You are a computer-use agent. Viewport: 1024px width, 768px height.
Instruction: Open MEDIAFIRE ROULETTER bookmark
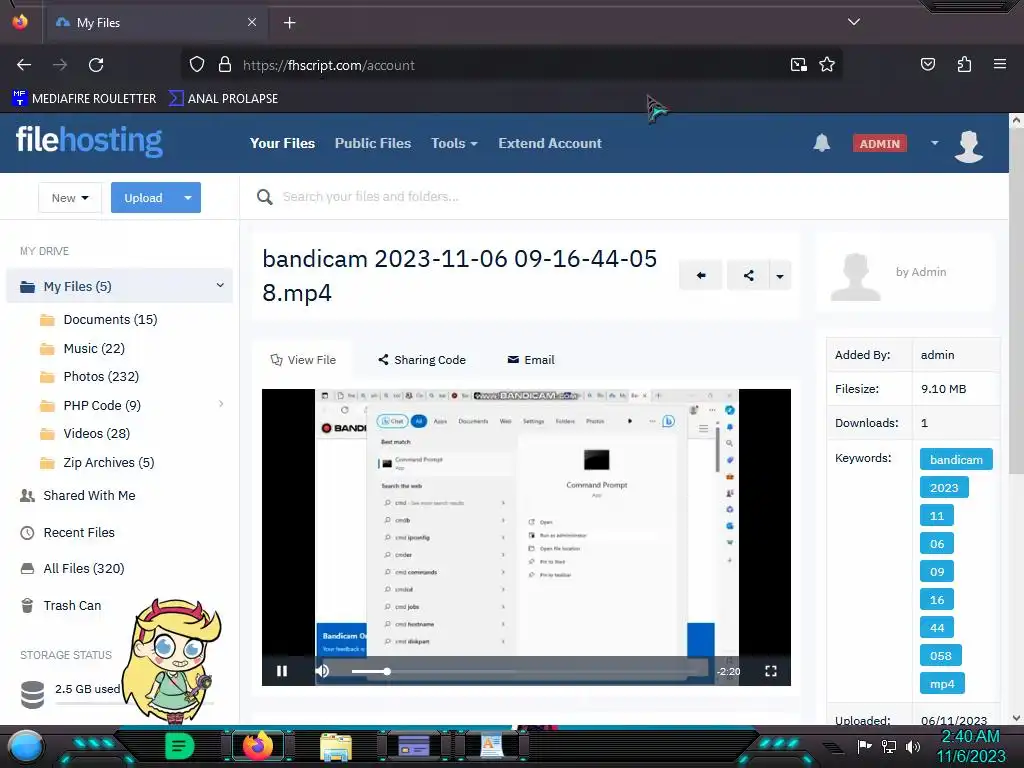click(x=84, y=99)
